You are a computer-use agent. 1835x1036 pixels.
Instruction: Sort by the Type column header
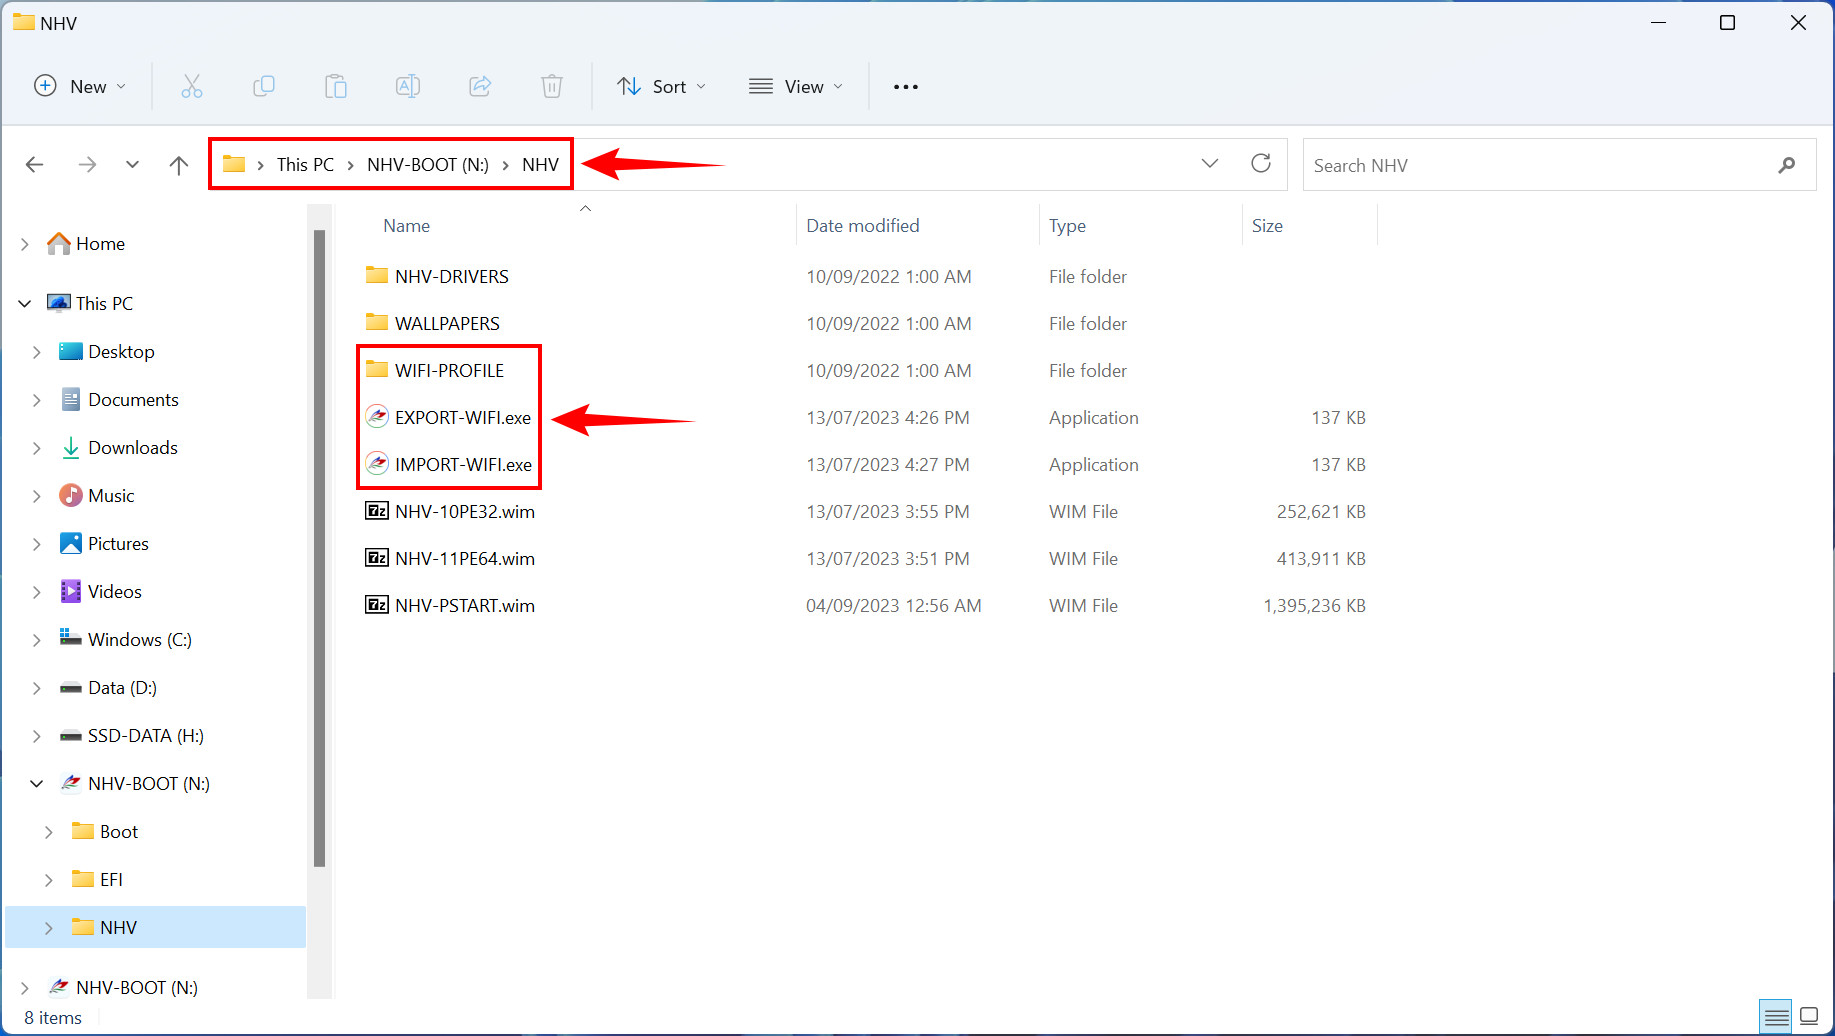(1067, 226)
